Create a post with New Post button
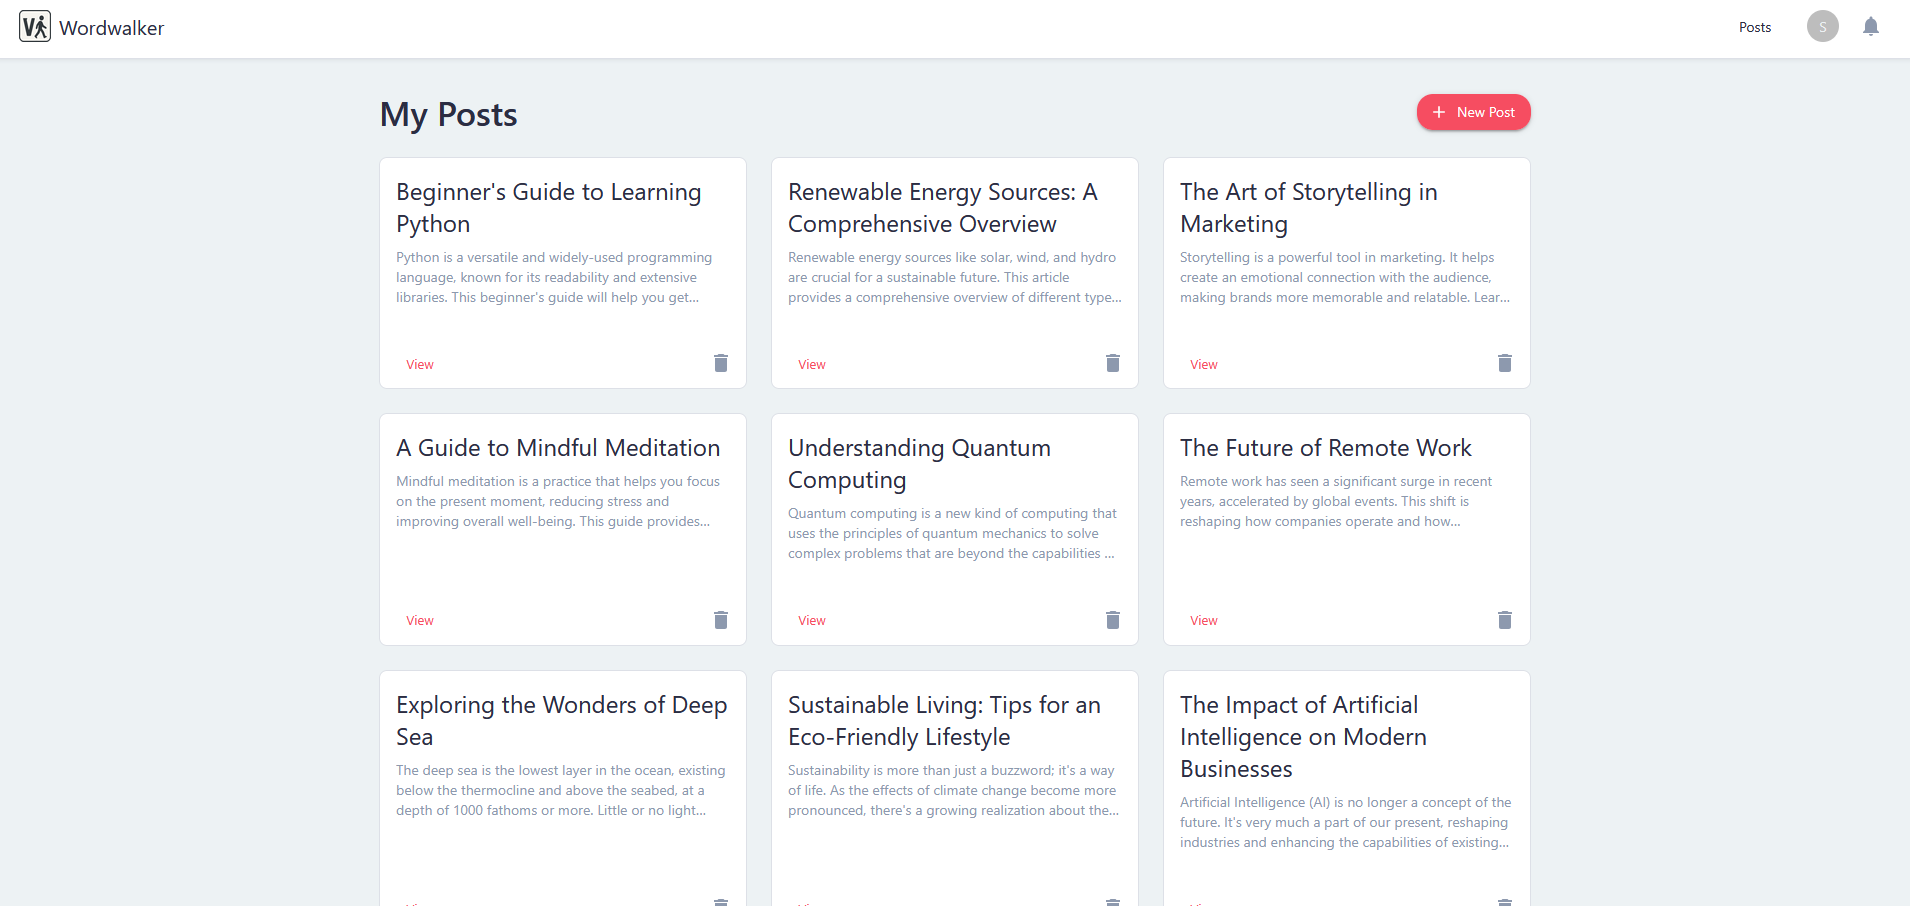 point(1473,112)
